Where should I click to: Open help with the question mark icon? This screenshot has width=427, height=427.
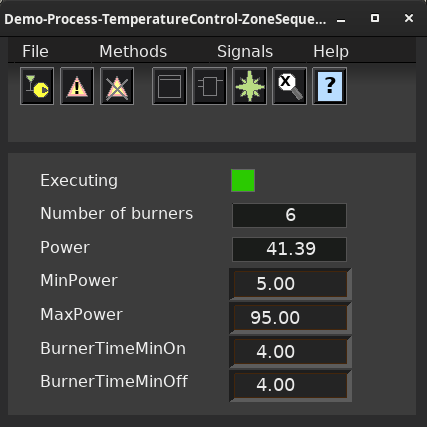tap(329, 86)
